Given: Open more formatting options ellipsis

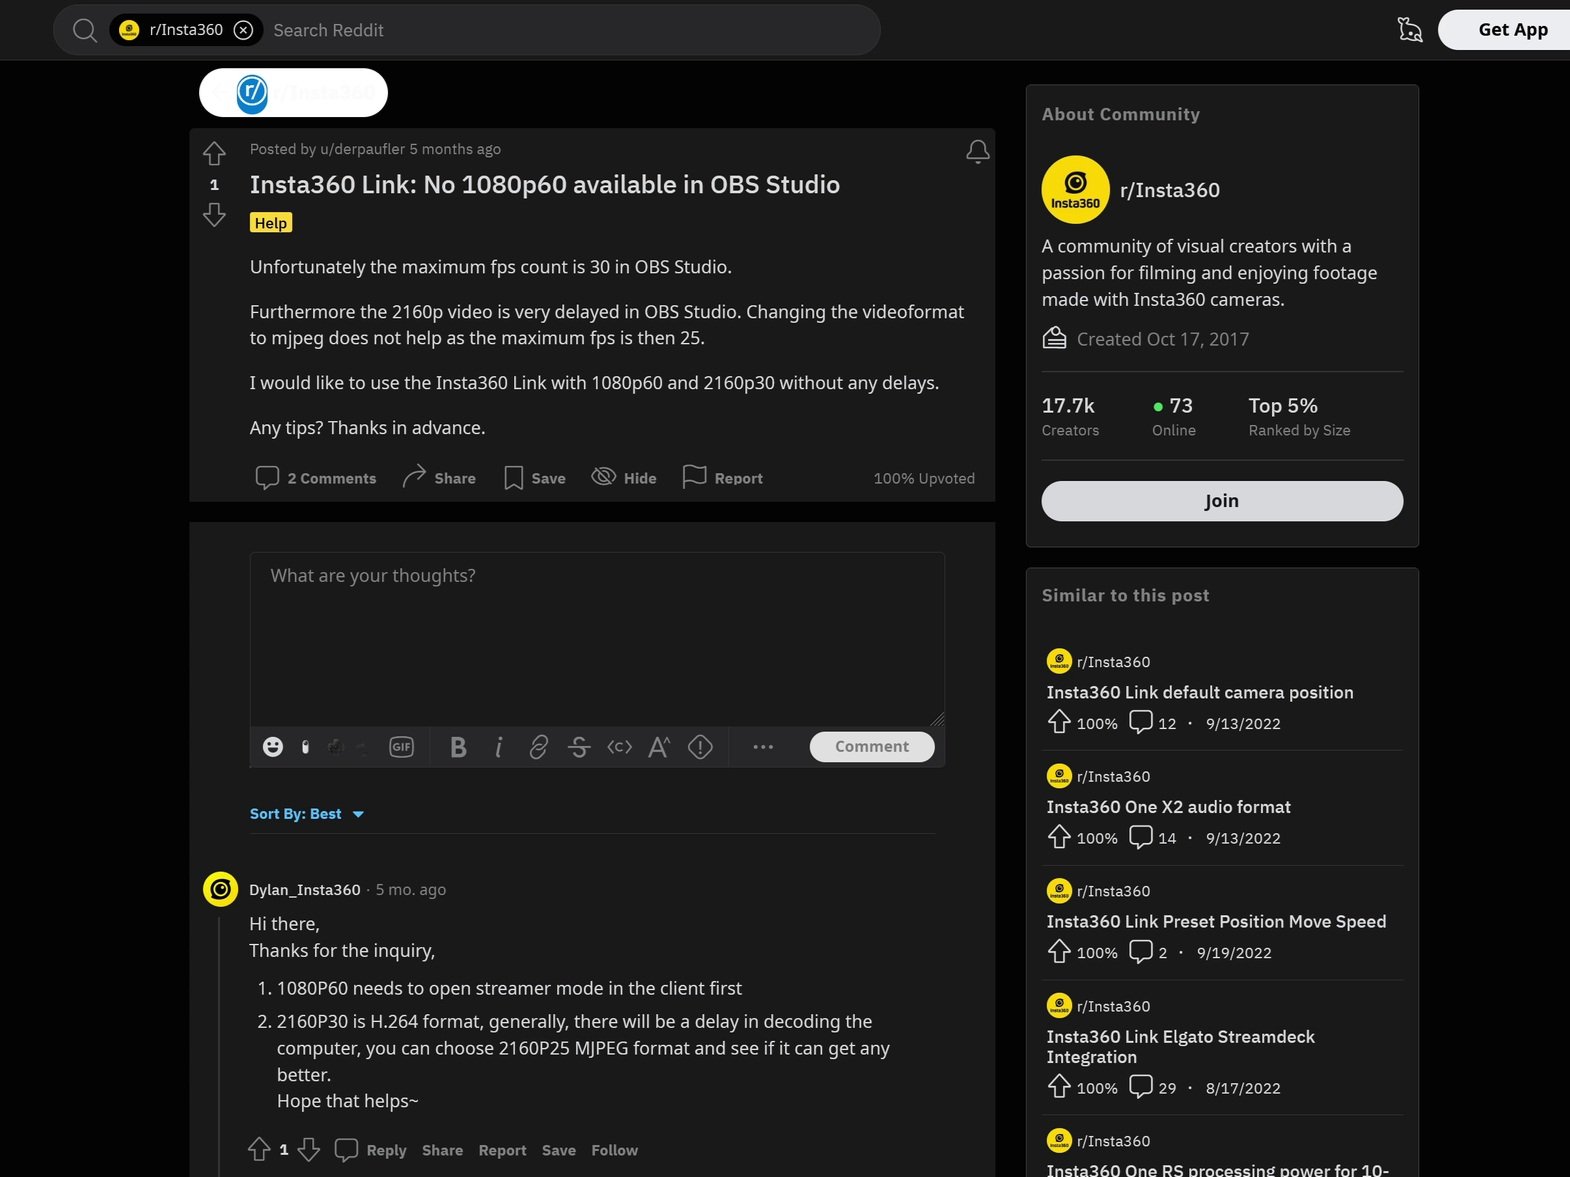Looking at the screenshot, I should [763, 747].
